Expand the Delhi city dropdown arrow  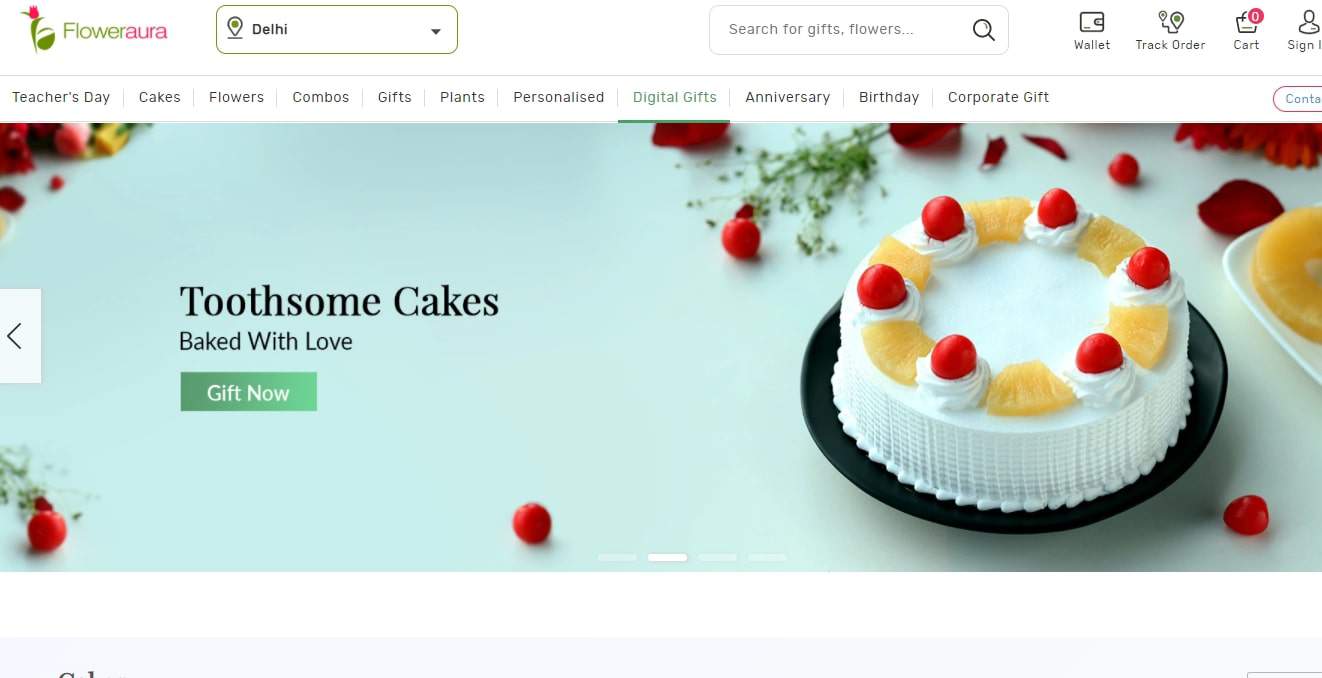point(436,31)
